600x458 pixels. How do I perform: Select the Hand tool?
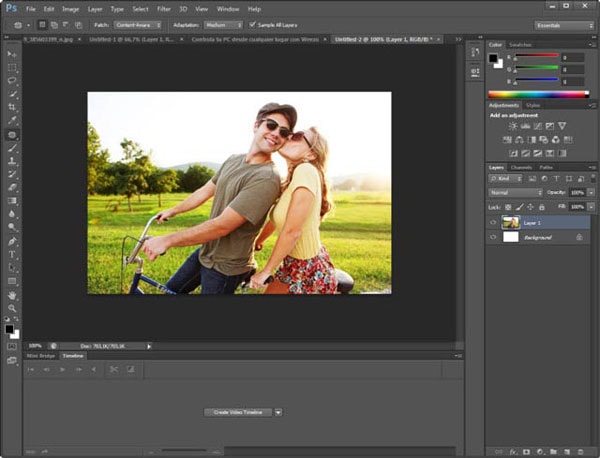[x=12, y=295]
